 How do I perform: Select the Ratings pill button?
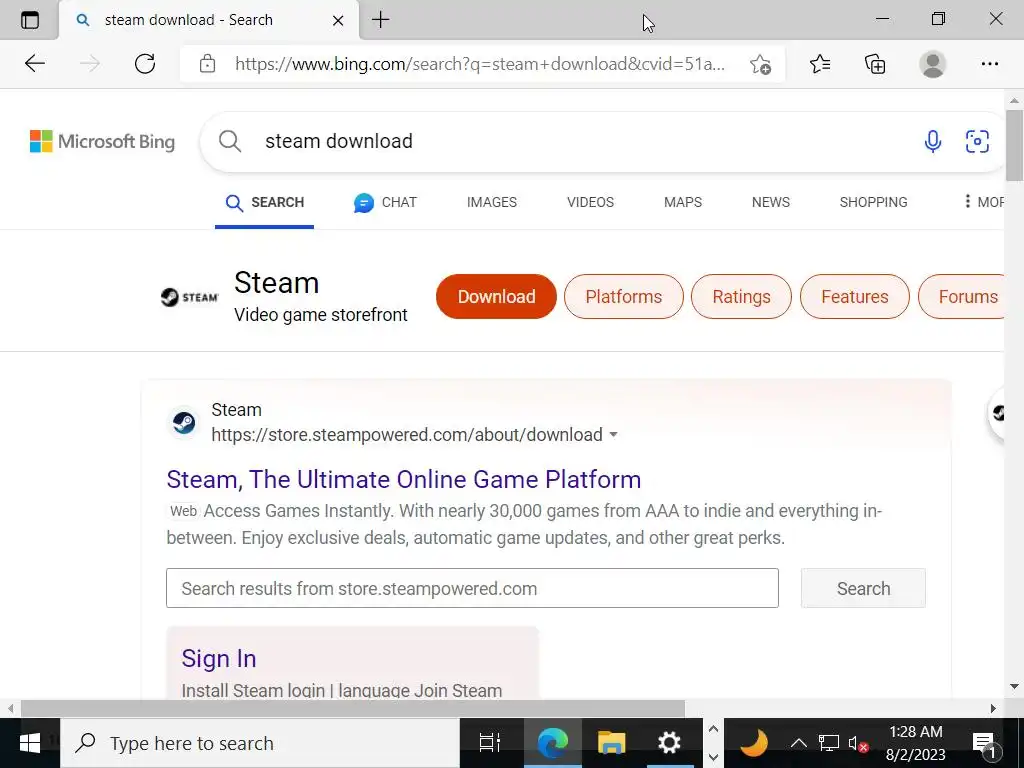[741, 296]
